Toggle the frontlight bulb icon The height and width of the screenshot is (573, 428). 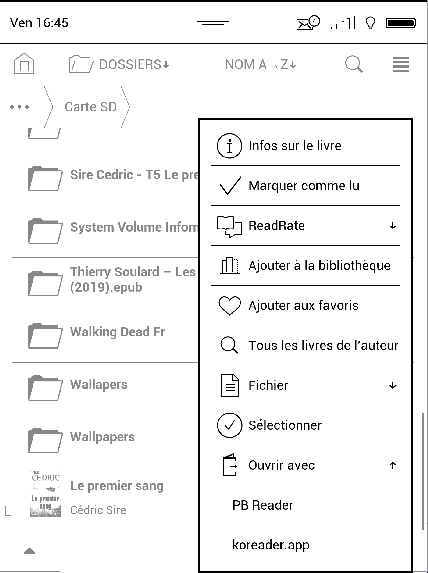tap(371, 23)
